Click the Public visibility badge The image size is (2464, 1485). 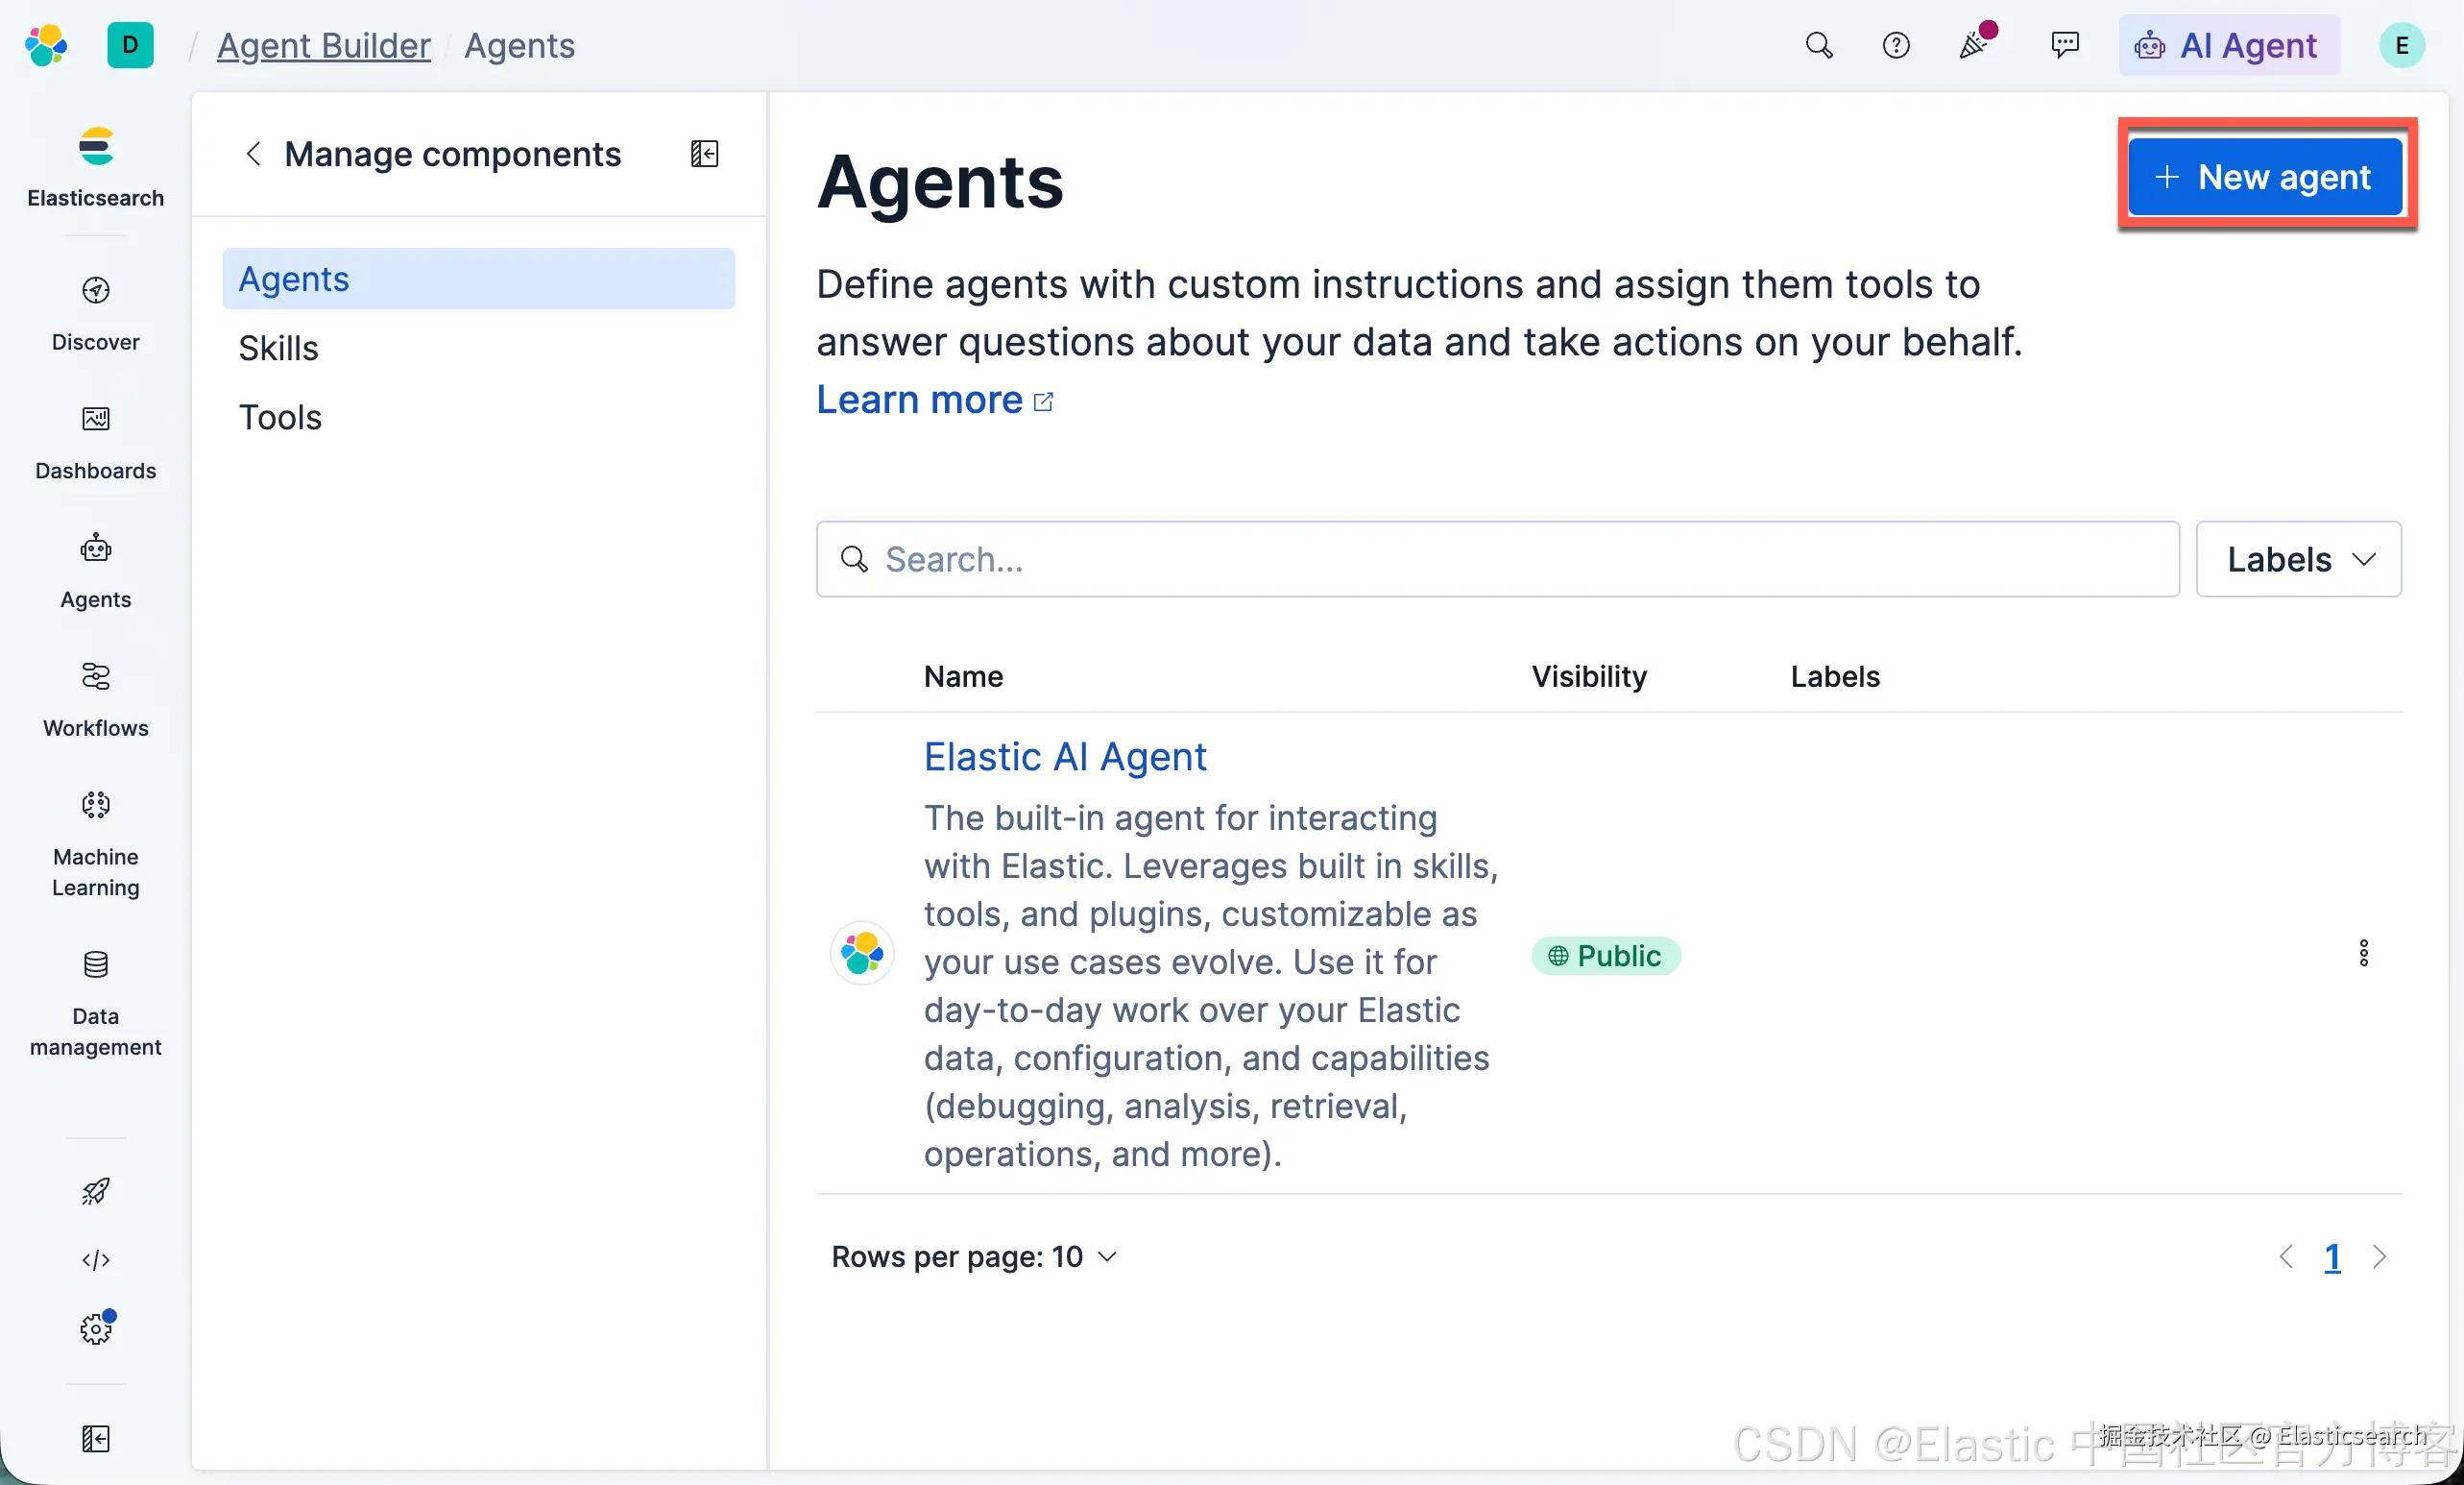(x=1605, y=956)
